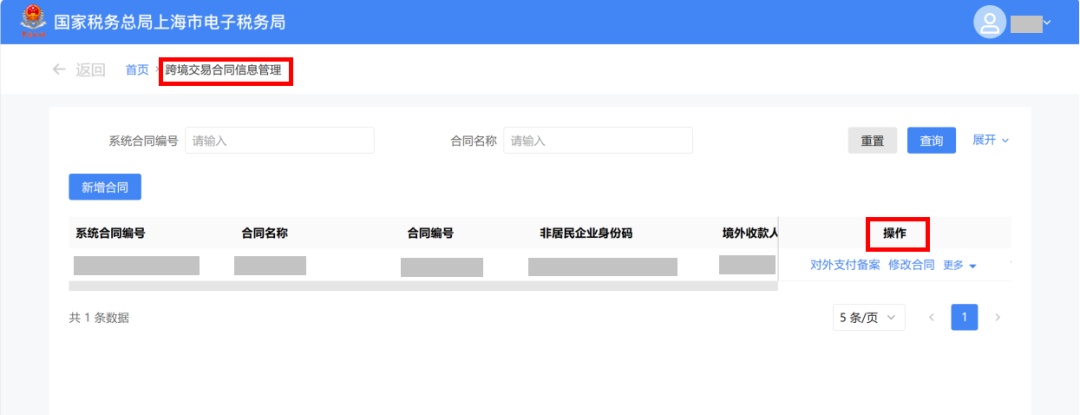Navigate to 首页 breadcrumb
The height and width of the screenshot is (415, 1080).
pyautogui.click(x=136, y=70)
